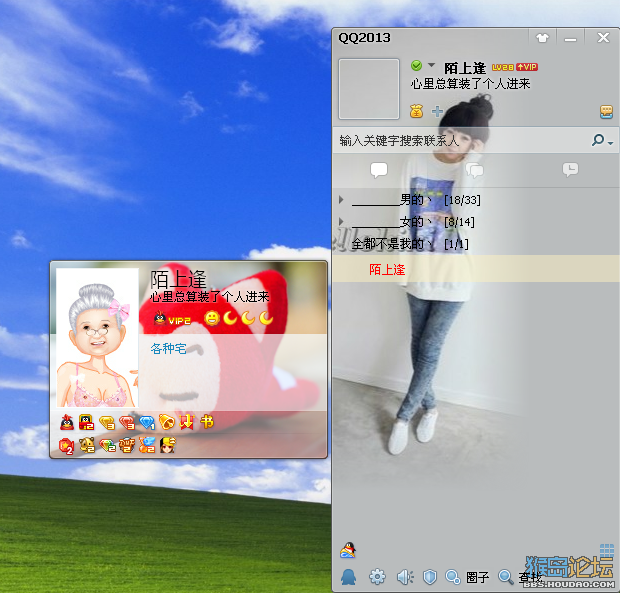Click rainbow diamond level 2 icon

click(107, 446)
